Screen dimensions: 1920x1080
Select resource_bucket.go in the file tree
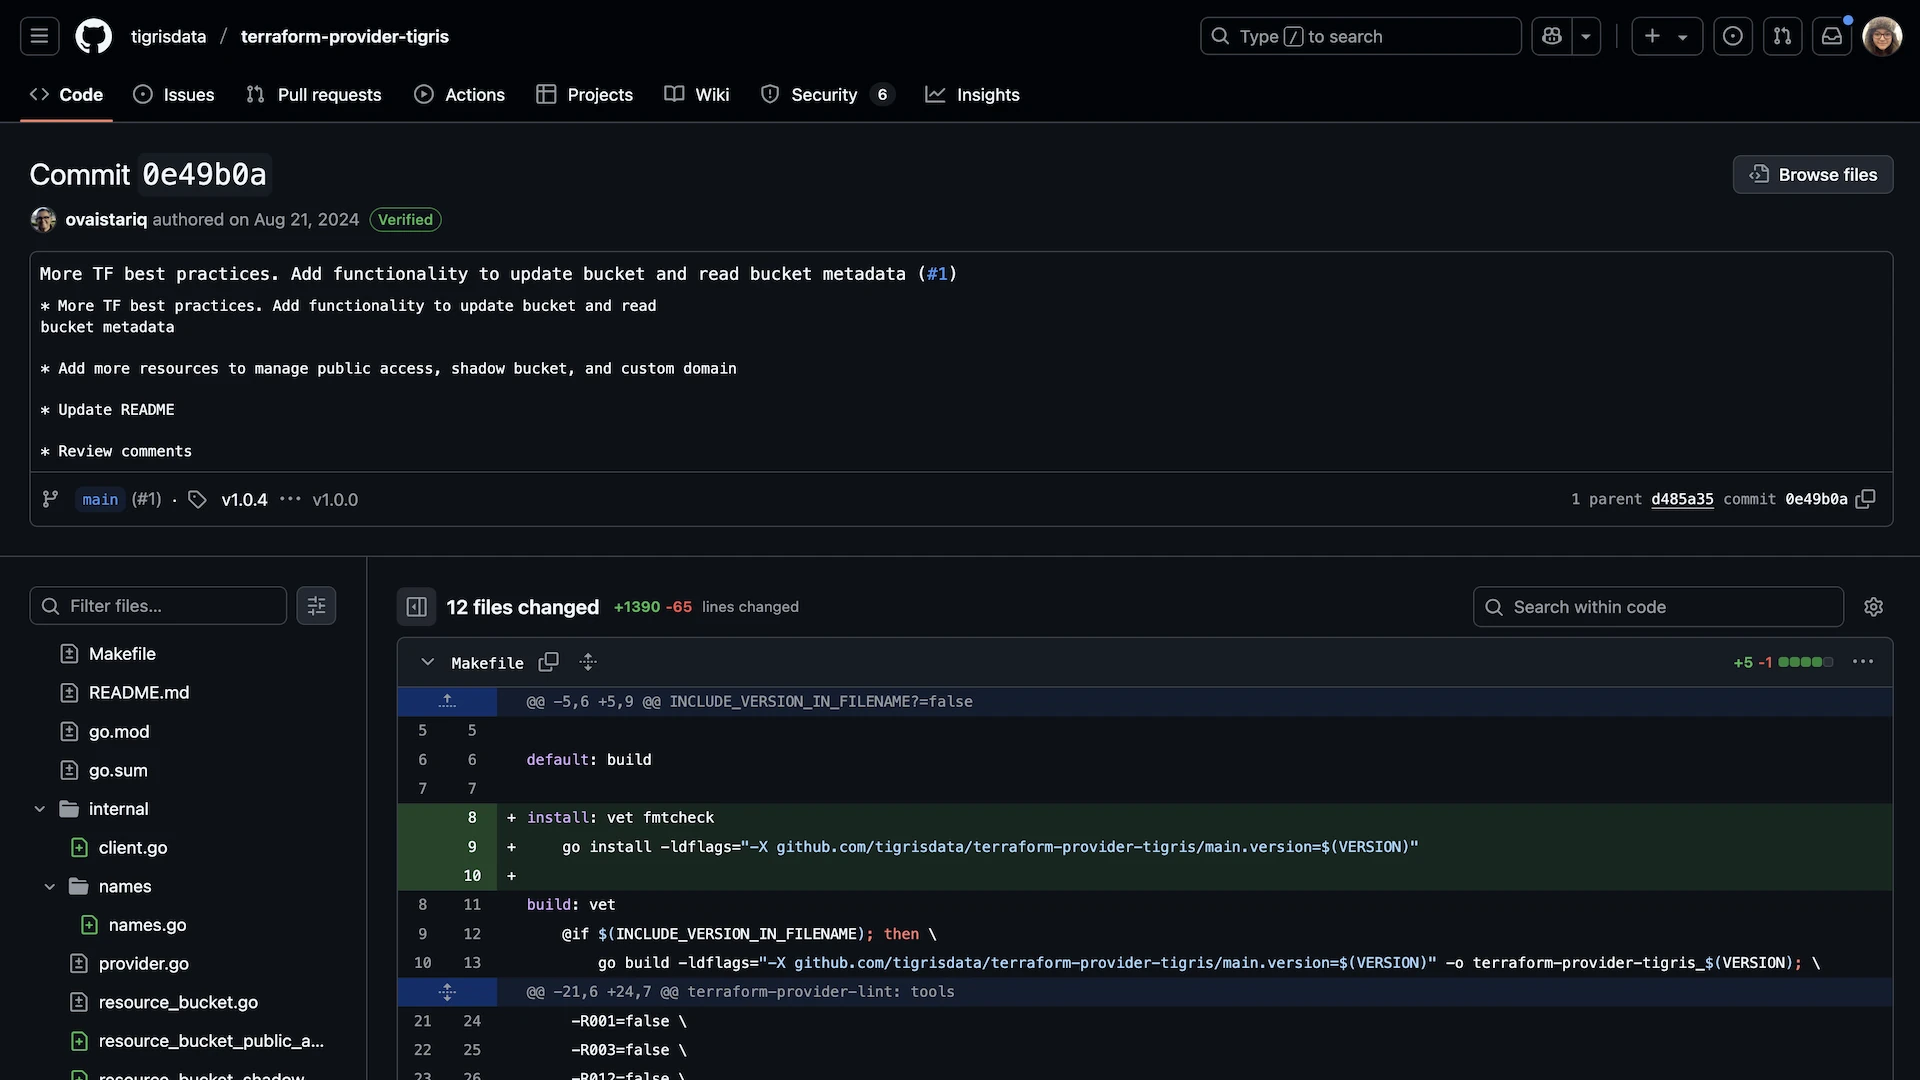178,1003
